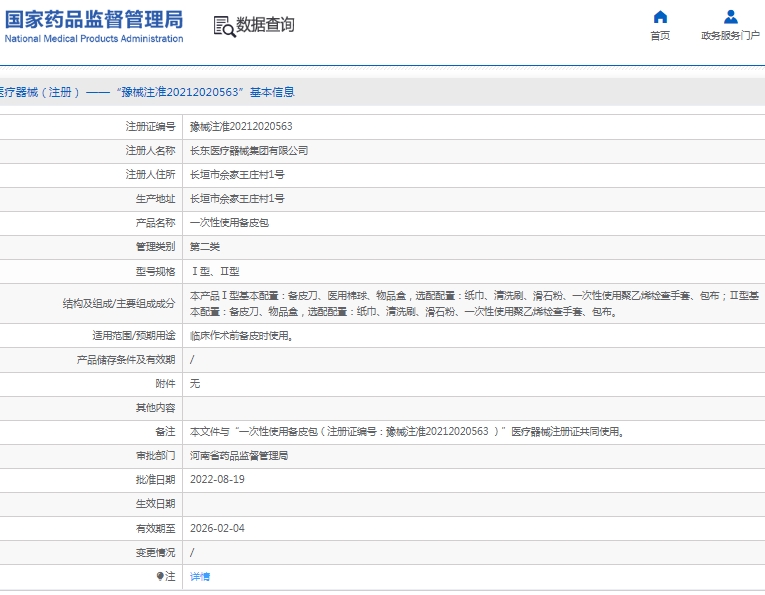Click the 政务服务门户 label text

(730, 36)
